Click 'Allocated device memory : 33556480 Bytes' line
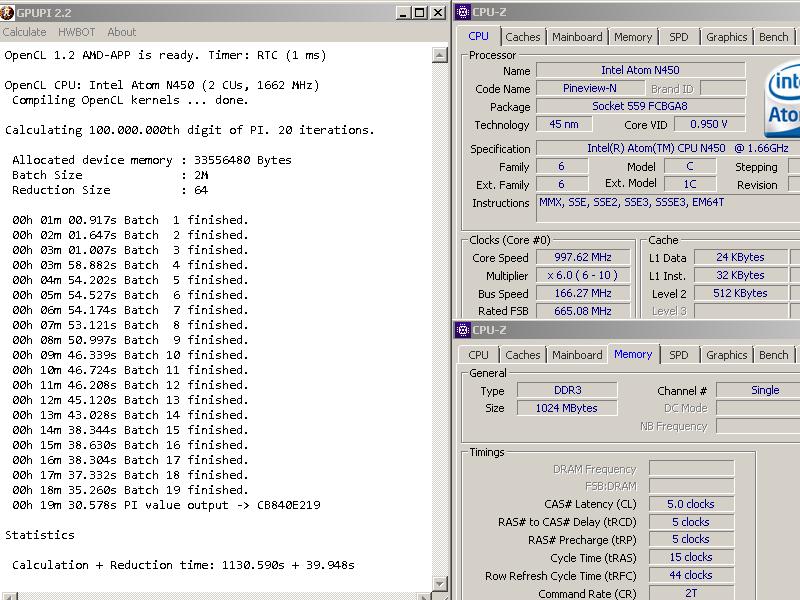 point(152,160)
